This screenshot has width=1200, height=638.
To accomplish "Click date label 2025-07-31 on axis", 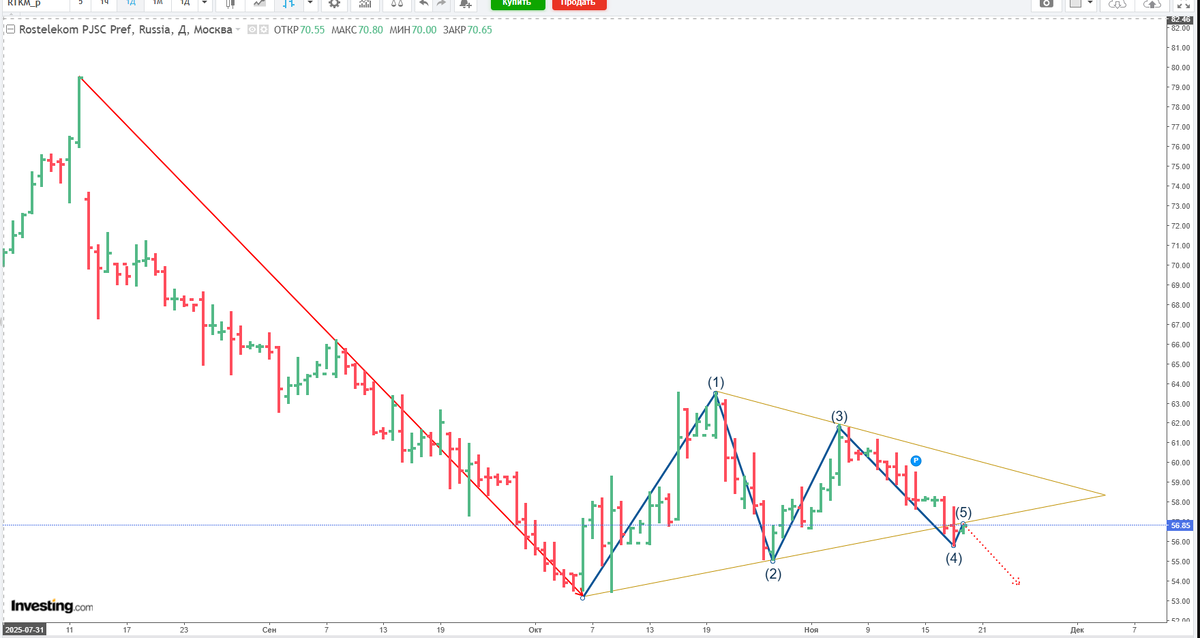I will (x=26, y=630).
